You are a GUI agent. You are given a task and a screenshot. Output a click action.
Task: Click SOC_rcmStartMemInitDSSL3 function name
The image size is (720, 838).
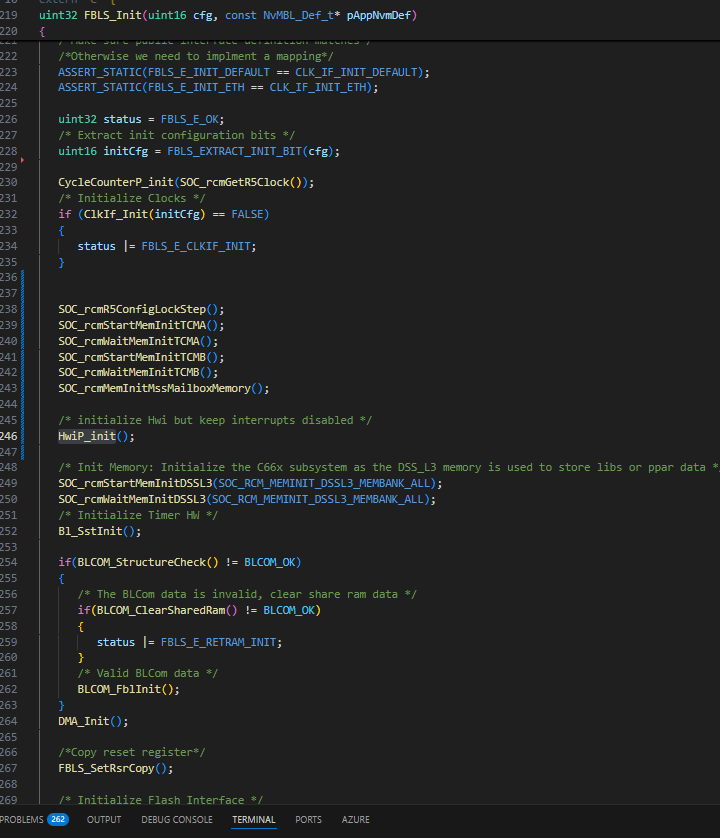(135, 483)
